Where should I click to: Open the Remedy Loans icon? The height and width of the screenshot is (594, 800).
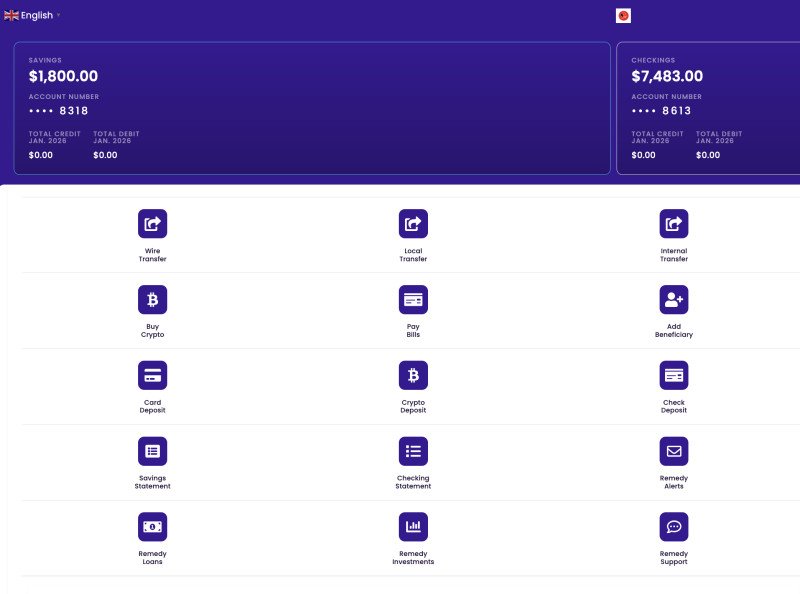(x=152, y=527)
